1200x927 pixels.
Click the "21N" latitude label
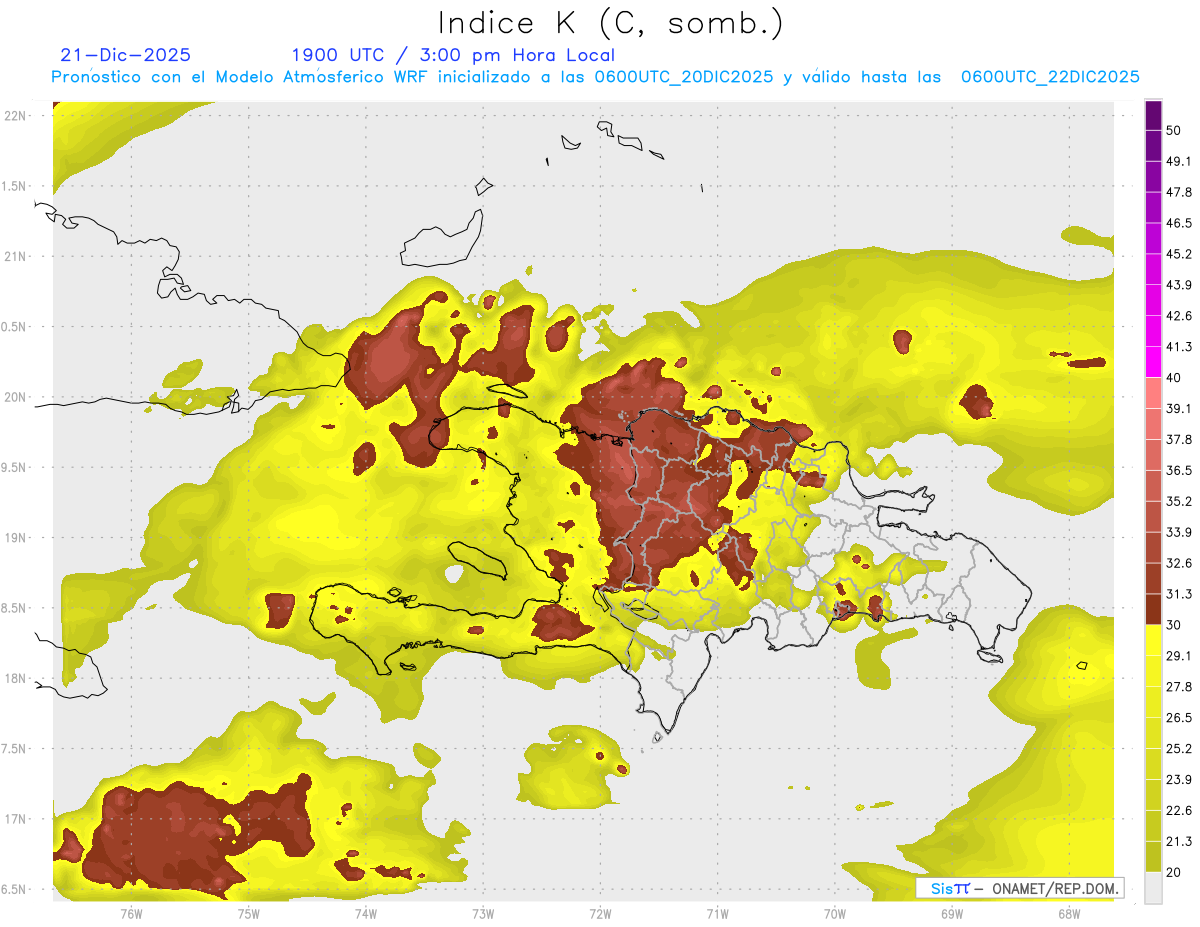point(17,256)
